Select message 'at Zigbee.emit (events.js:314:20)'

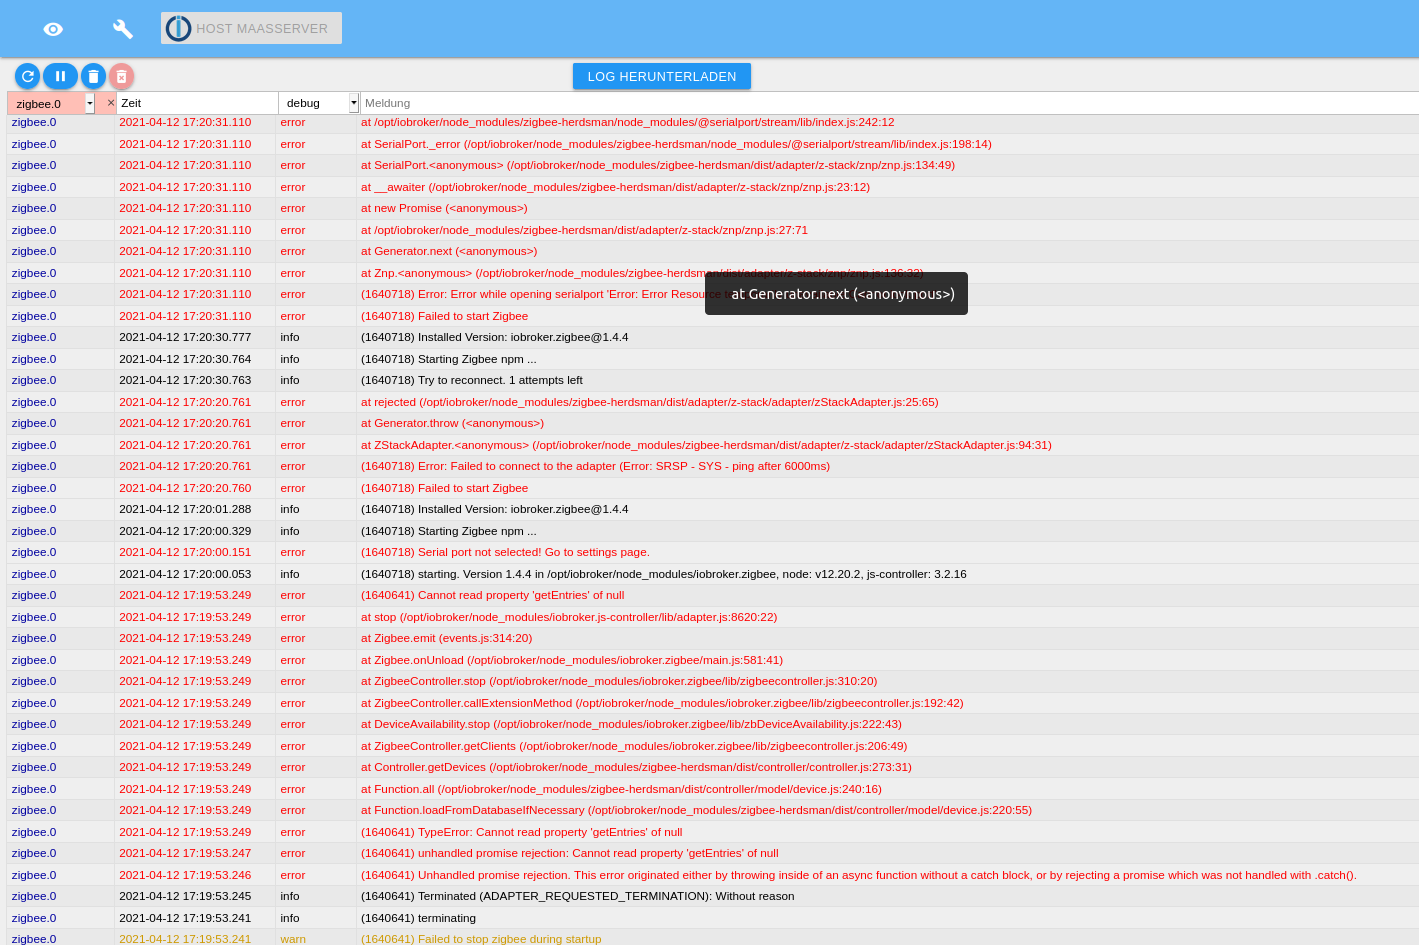coord(446,638)
